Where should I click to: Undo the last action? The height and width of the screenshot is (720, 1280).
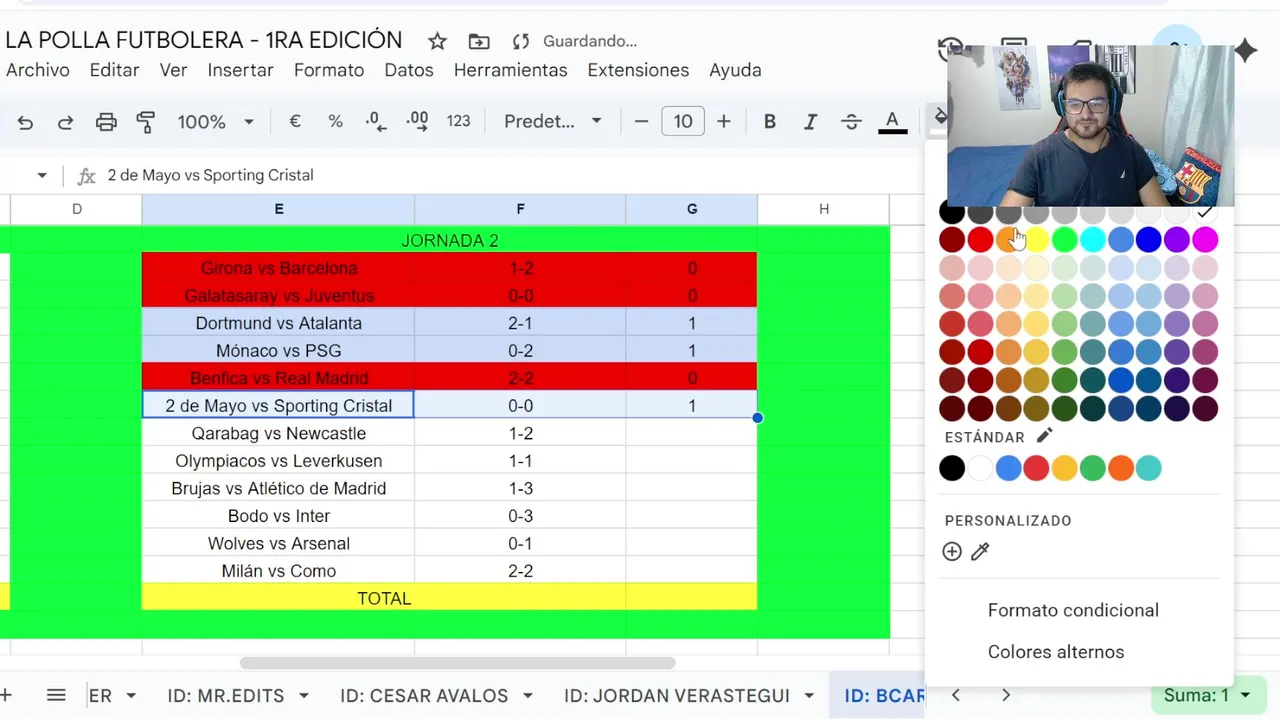click(x=25, y=122)
